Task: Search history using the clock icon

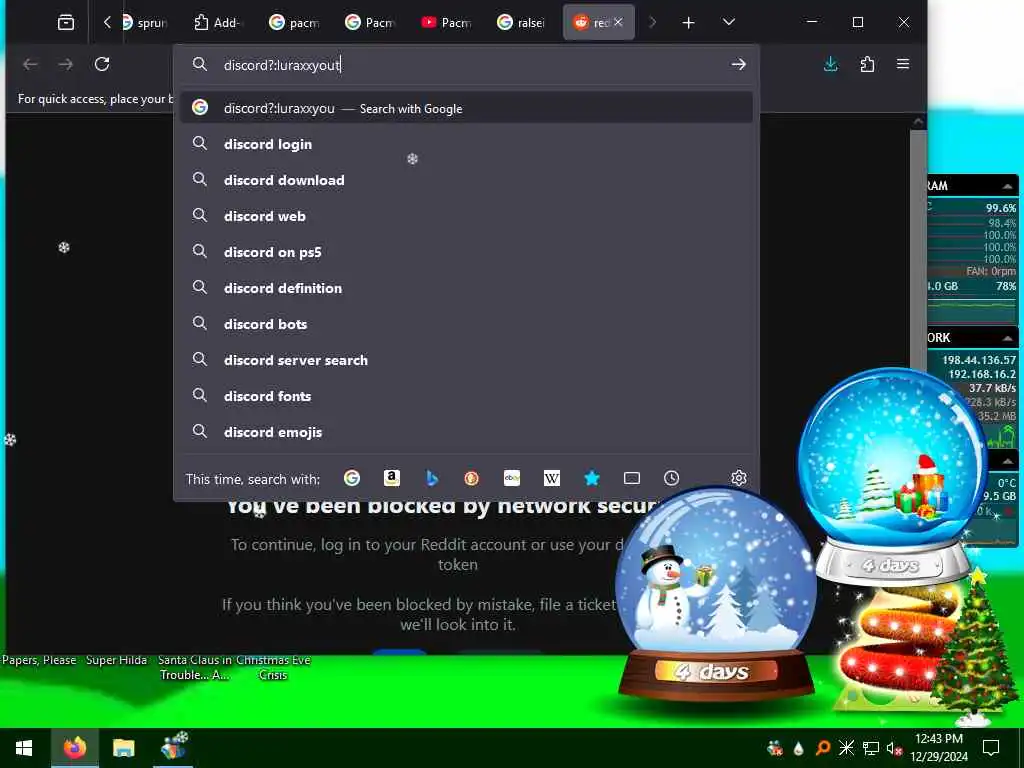Action: 671,479
